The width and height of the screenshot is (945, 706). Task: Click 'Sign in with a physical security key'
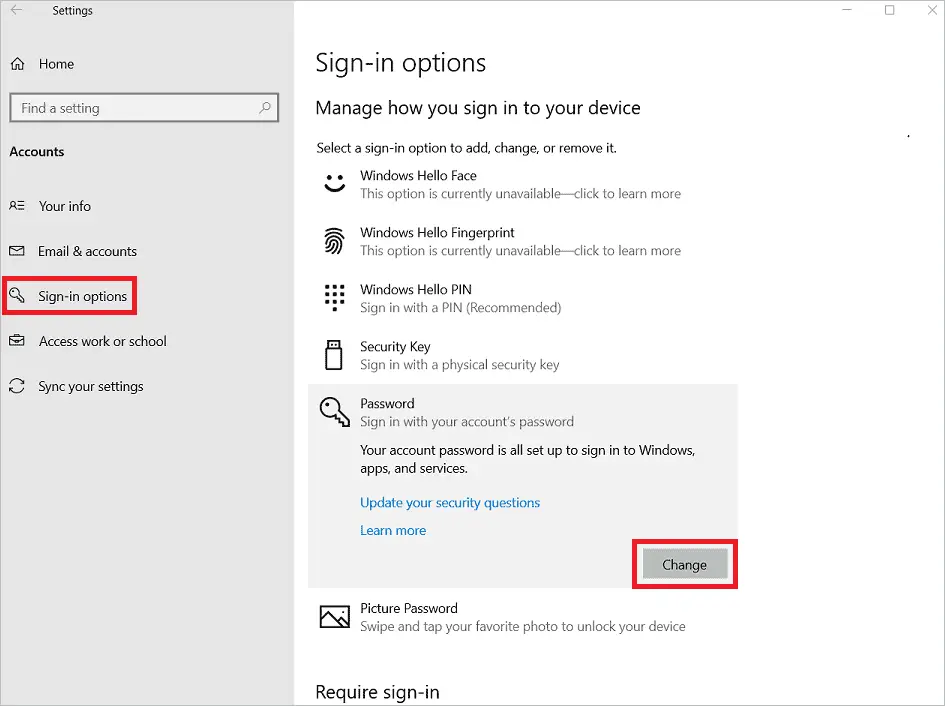pos(460,365)
